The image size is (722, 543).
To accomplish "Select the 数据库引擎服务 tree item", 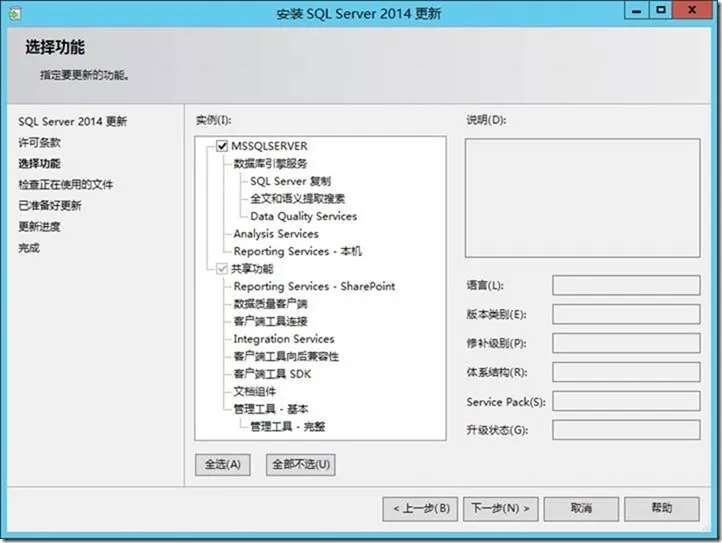I will 270,163.
